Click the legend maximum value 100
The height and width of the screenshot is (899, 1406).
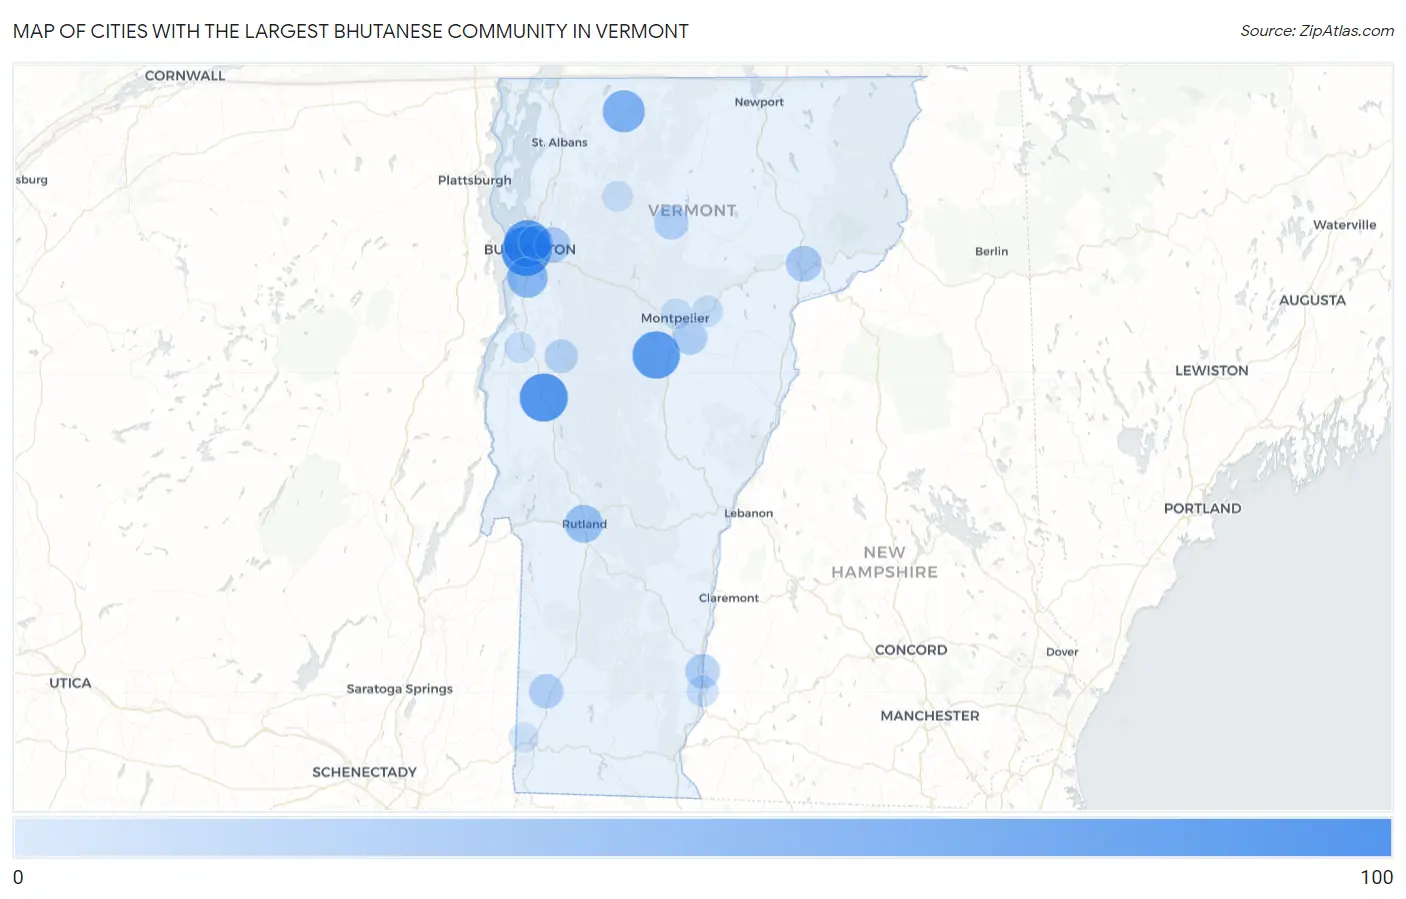1376,877
